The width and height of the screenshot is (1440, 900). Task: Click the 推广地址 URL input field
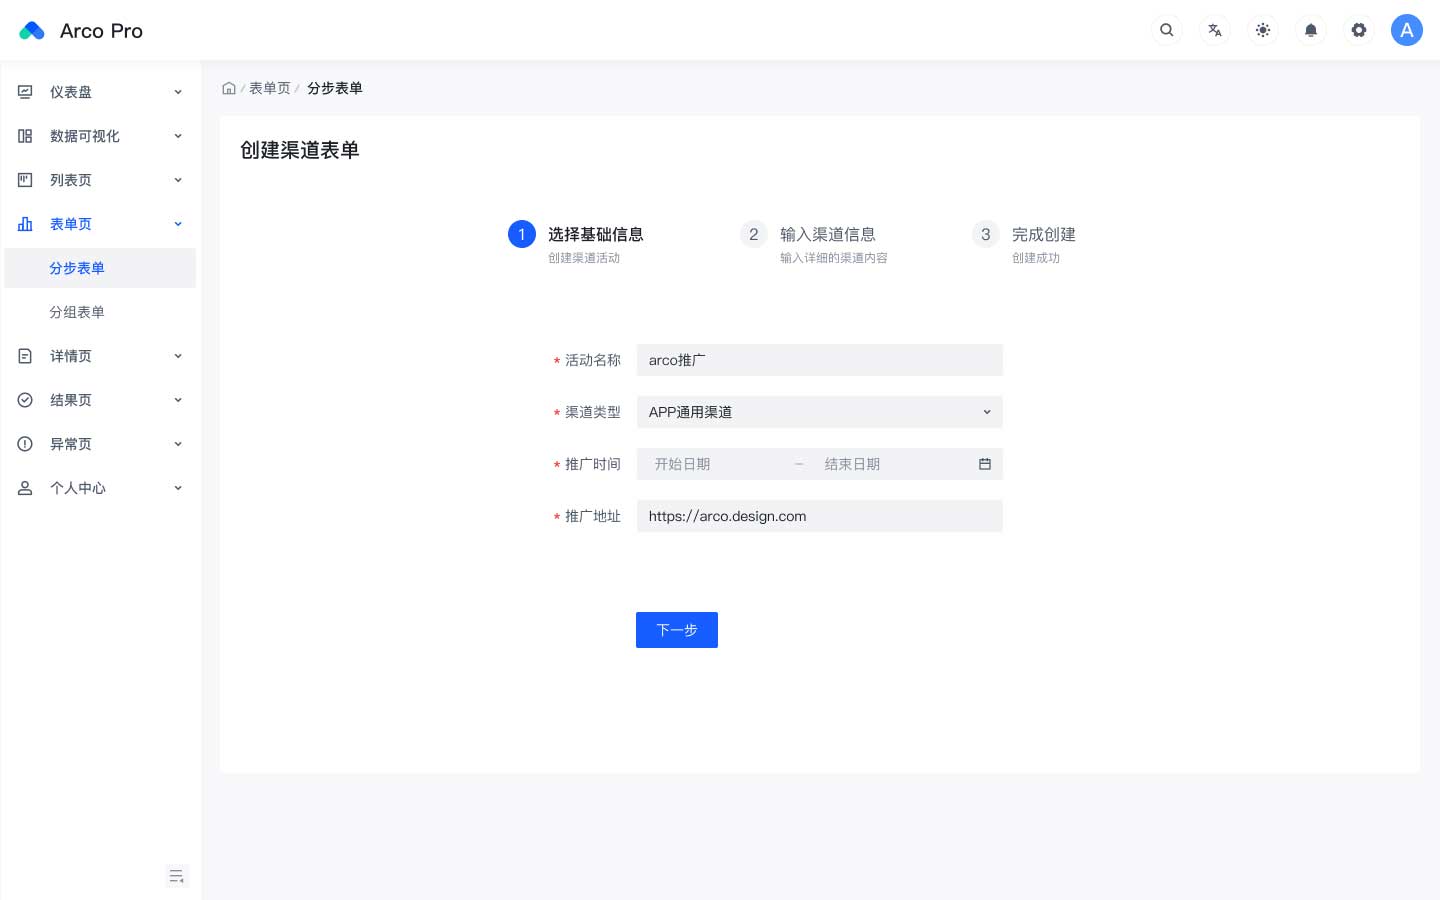819,516
